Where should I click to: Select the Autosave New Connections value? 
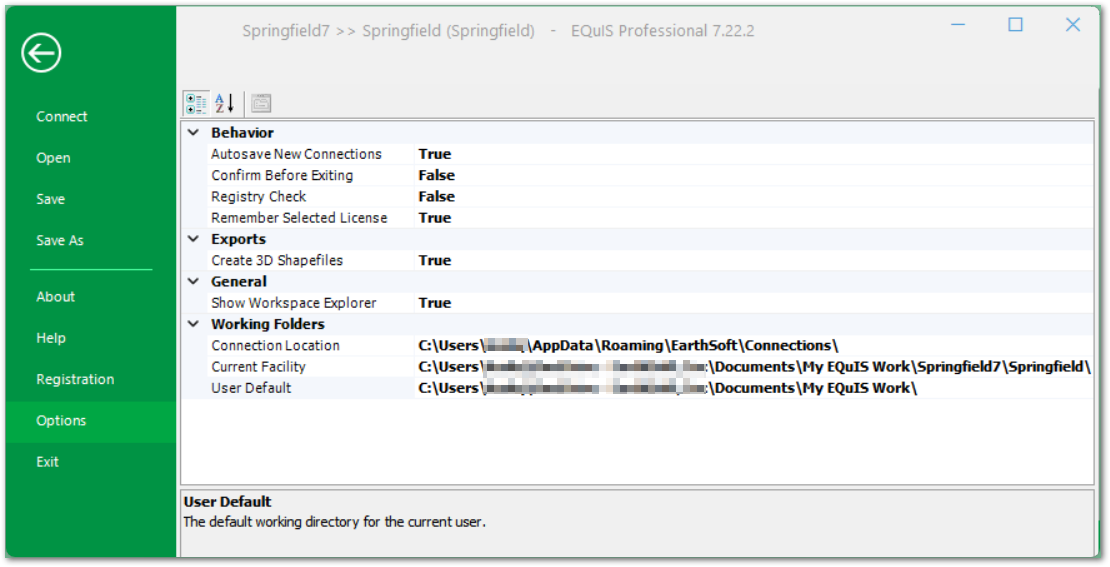435,154
